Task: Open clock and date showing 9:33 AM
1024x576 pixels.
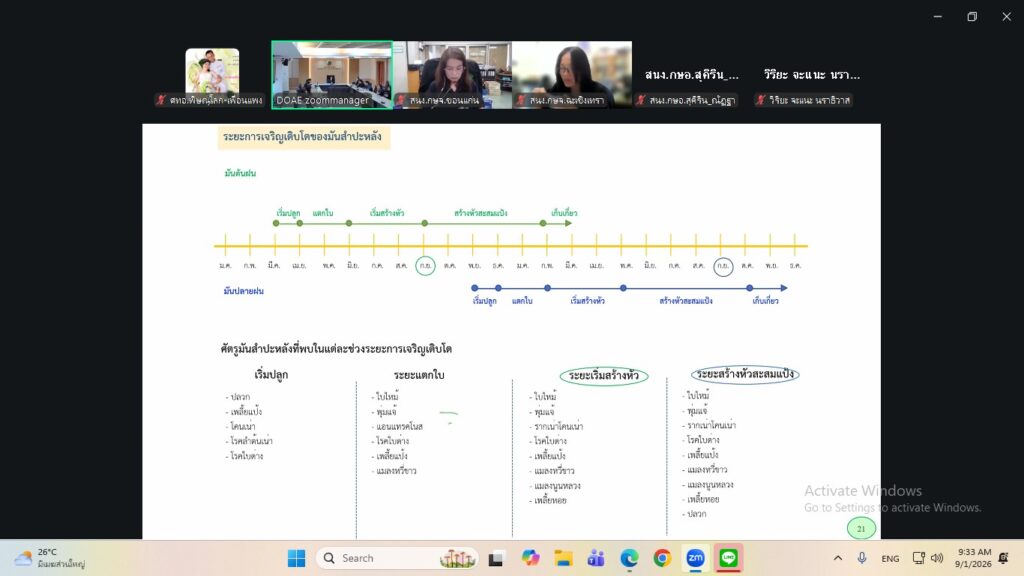Action: pyautogui.click(x=973, y=558)
